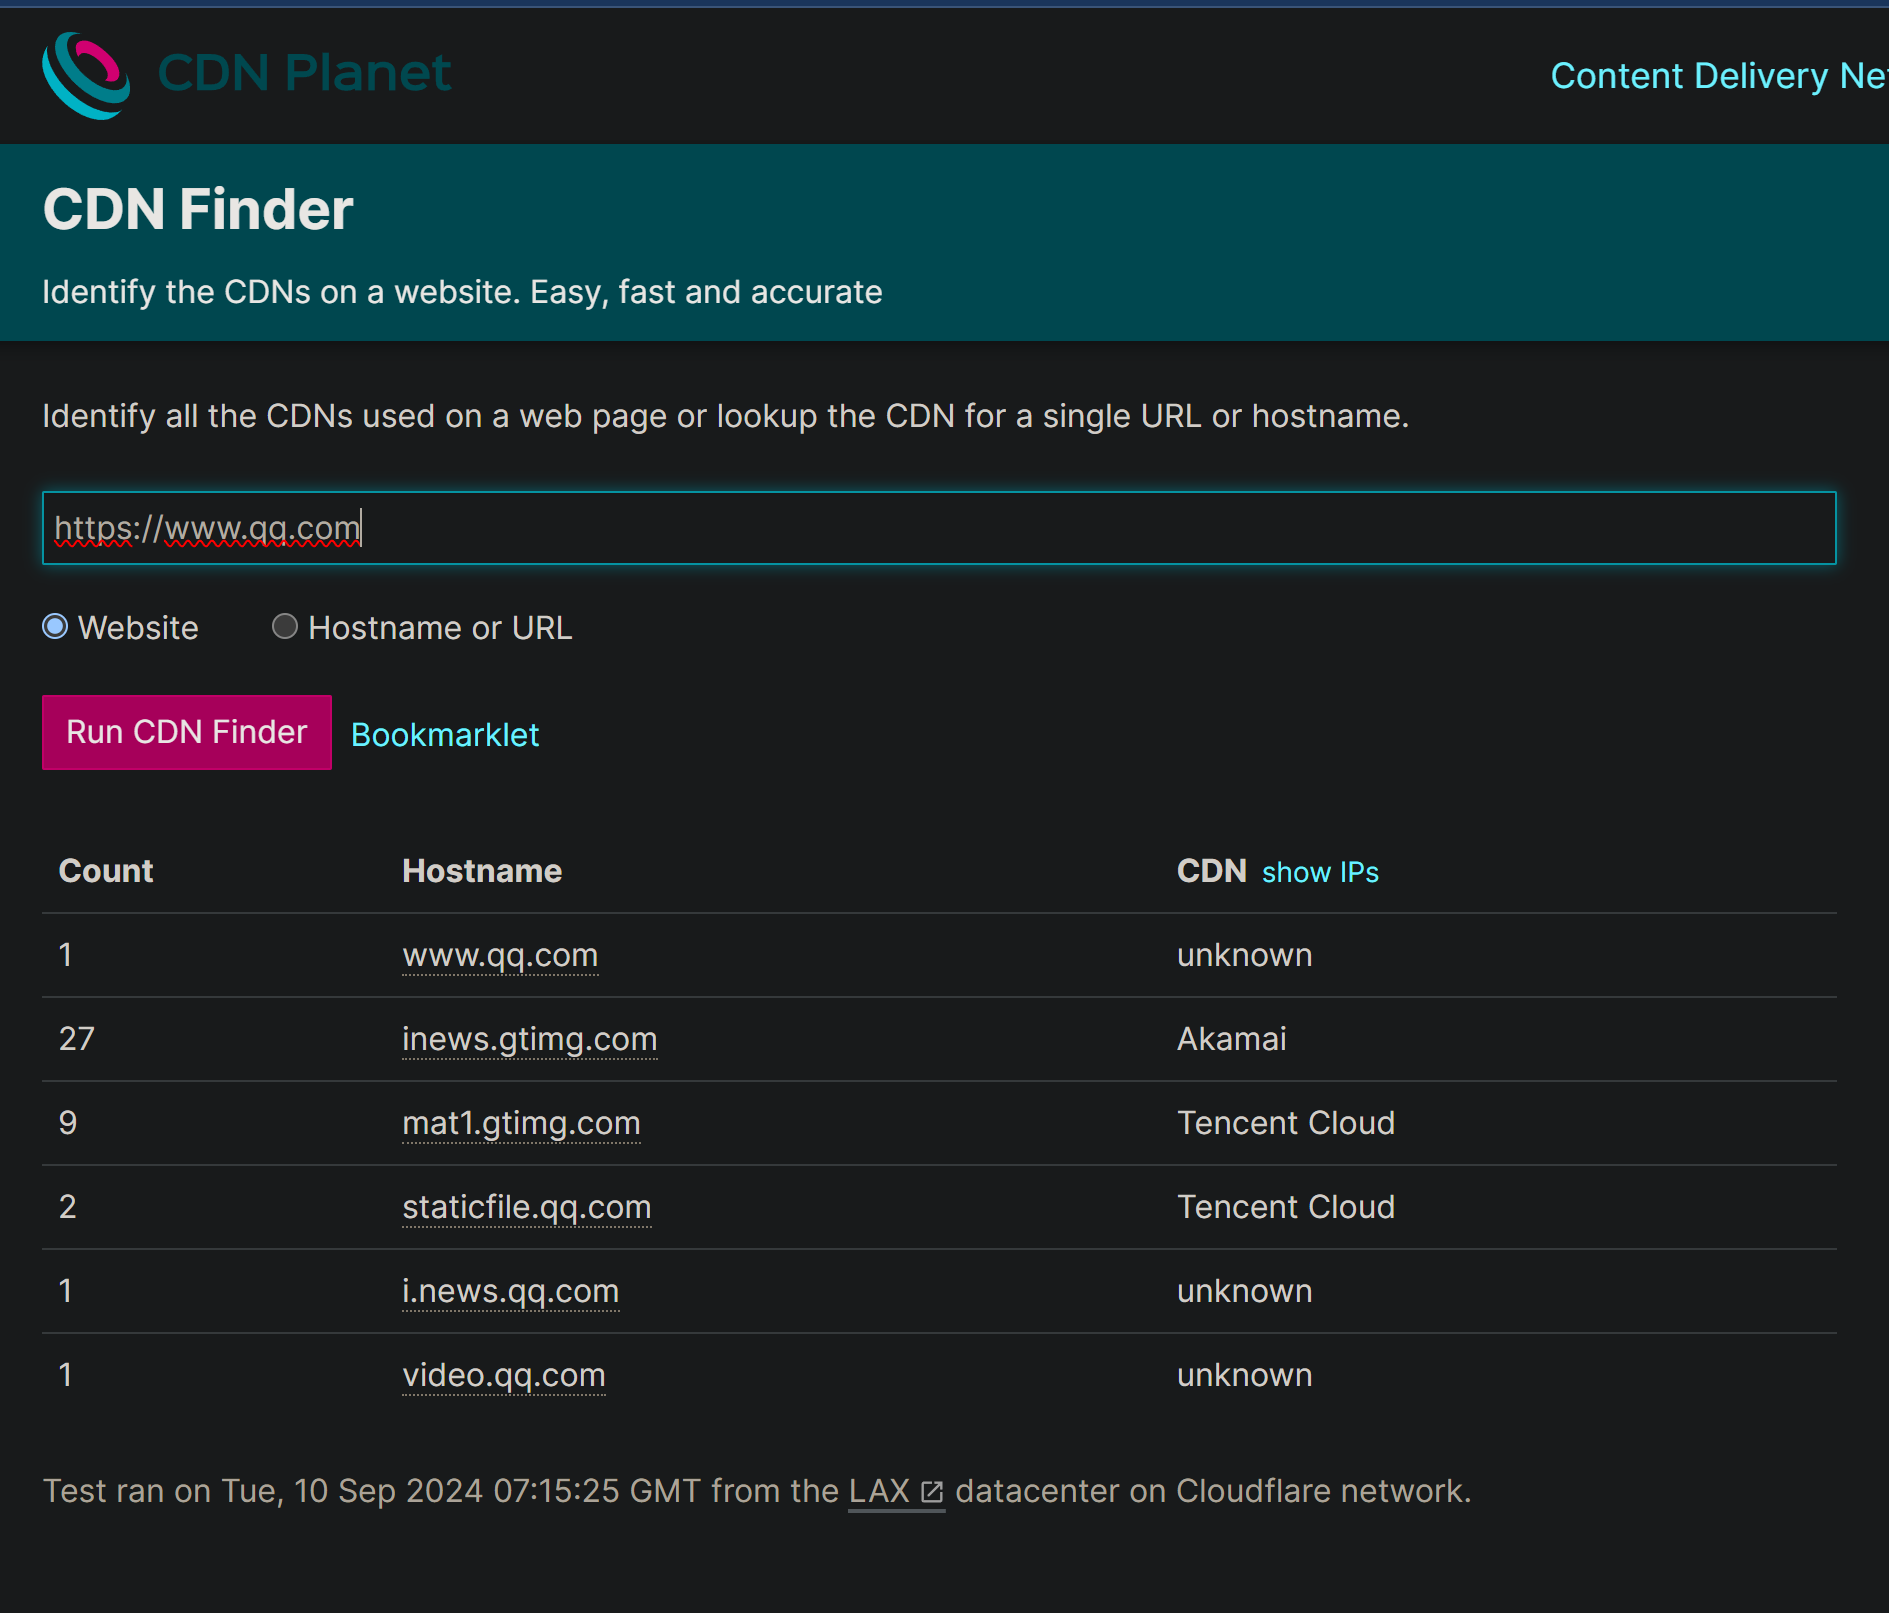
Task: Click the CDN Finder page heading
Action: click(198, 210)
